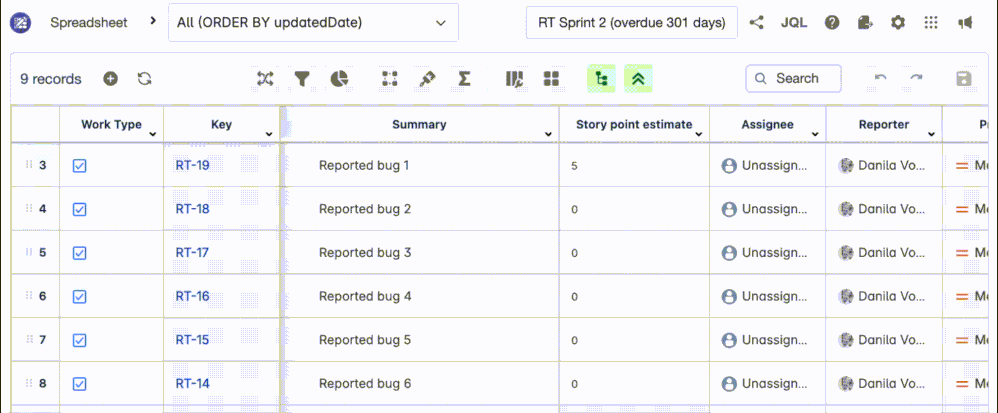The image size is (998, 413).
Task: Refresh the records list
Action: pos(144,79)
